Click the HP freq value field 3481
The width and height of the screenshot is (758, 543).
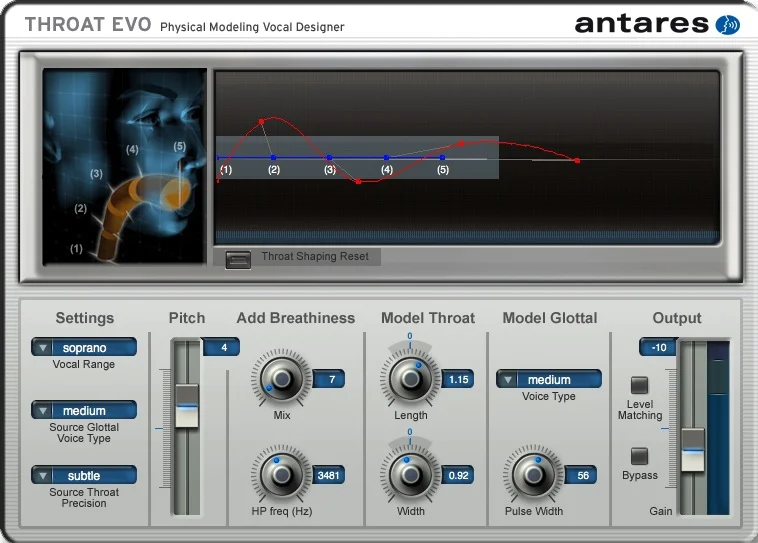point(329,475)
